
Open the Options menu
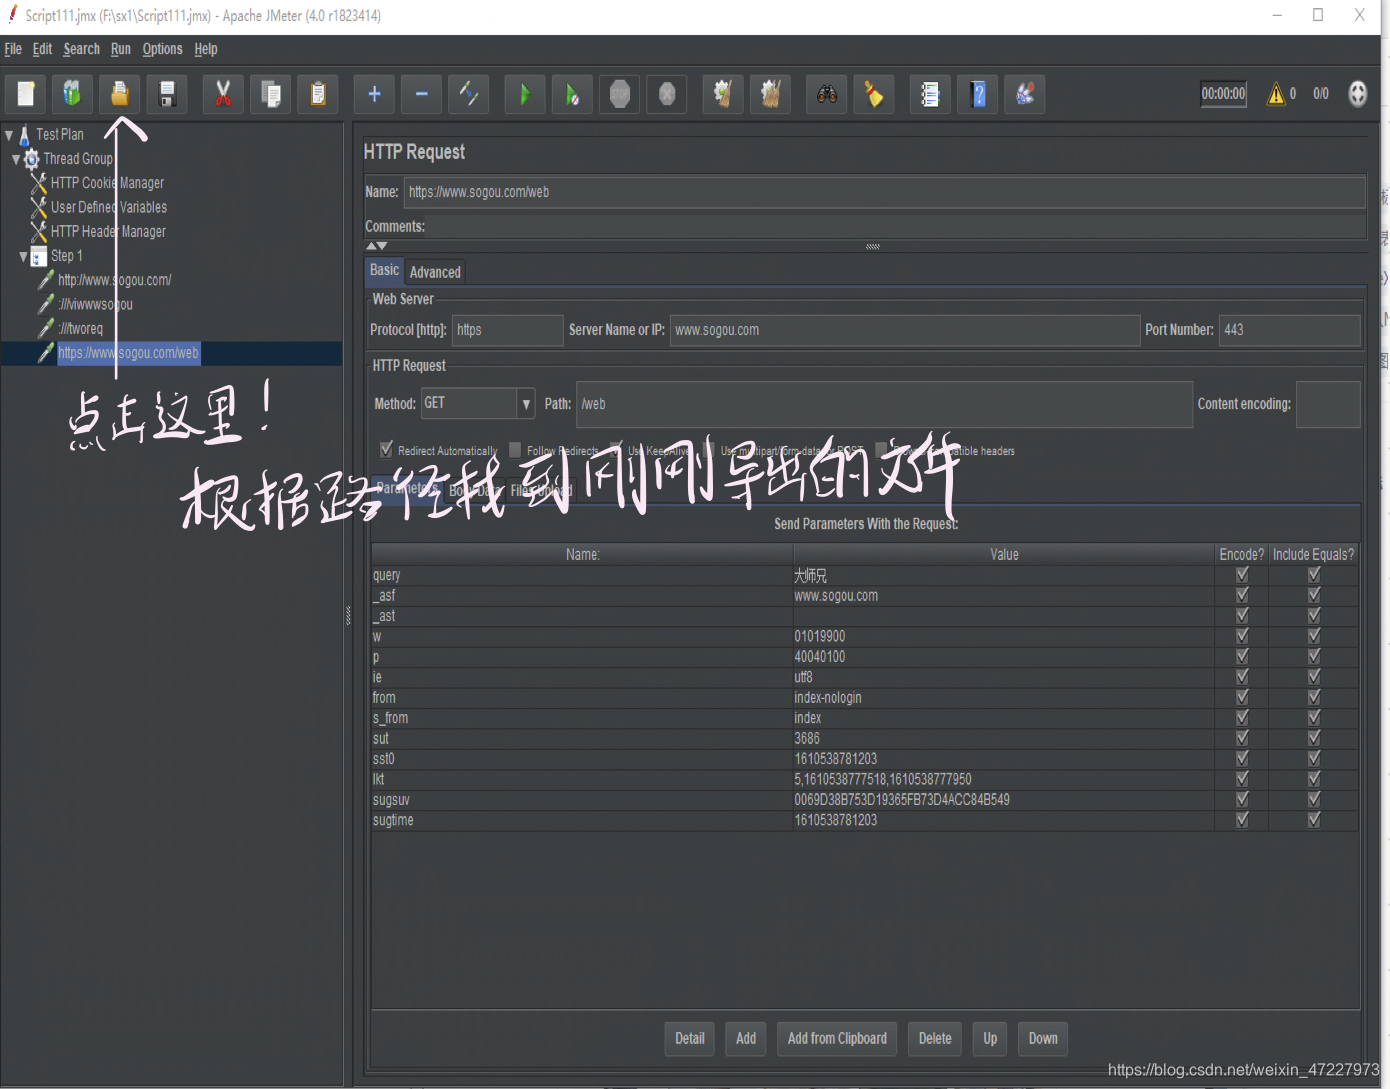pyautogui.click(x=162, y=49)
